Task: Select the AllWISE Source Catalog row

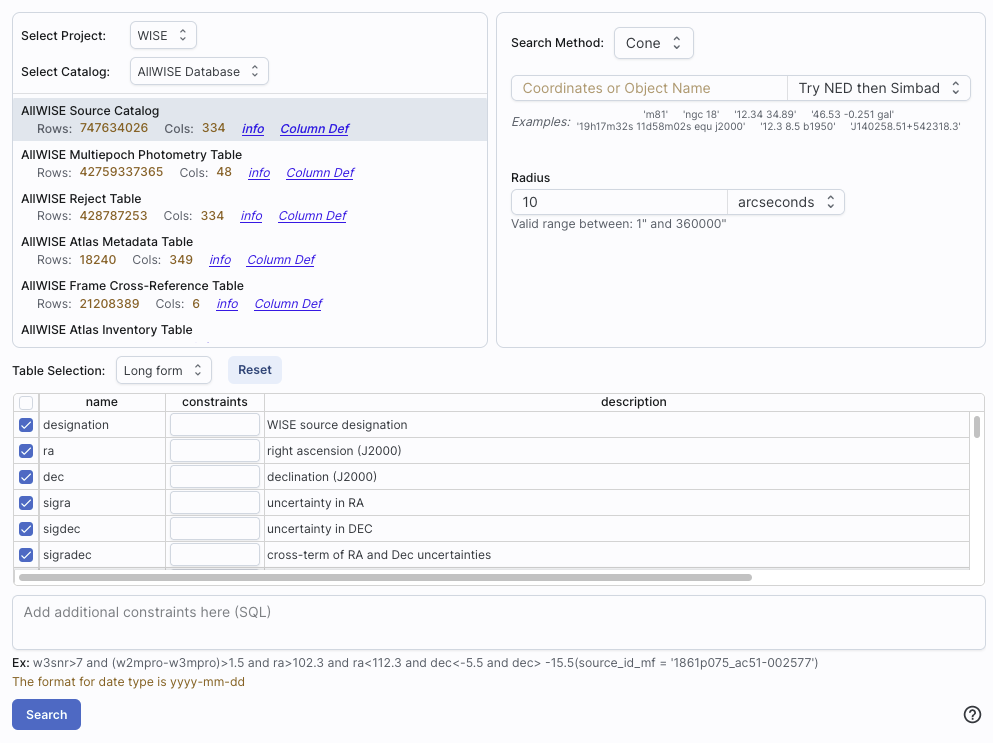Action: pos(250,120)
